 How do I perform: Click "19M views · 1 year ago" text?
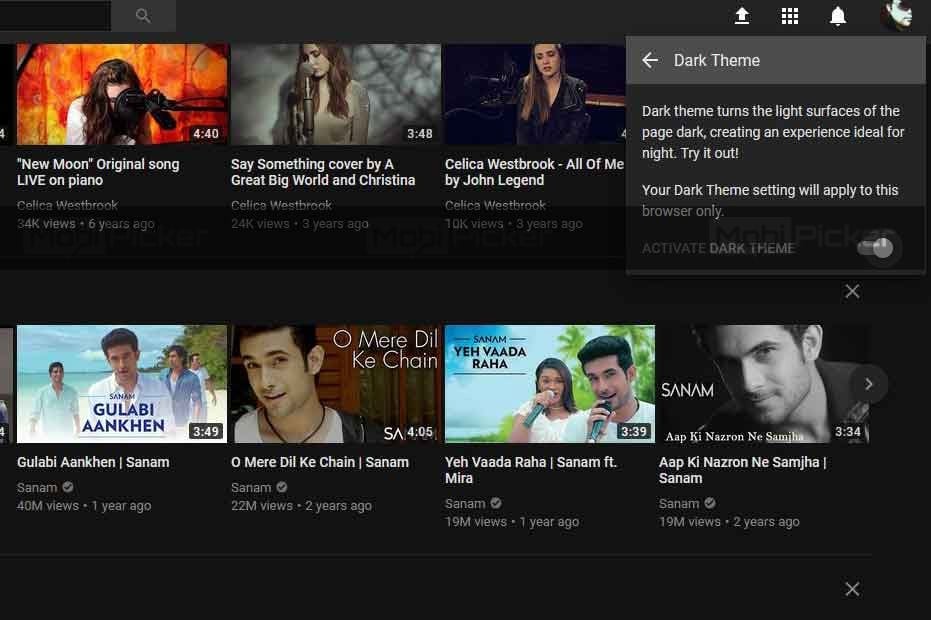coord(512,522)
